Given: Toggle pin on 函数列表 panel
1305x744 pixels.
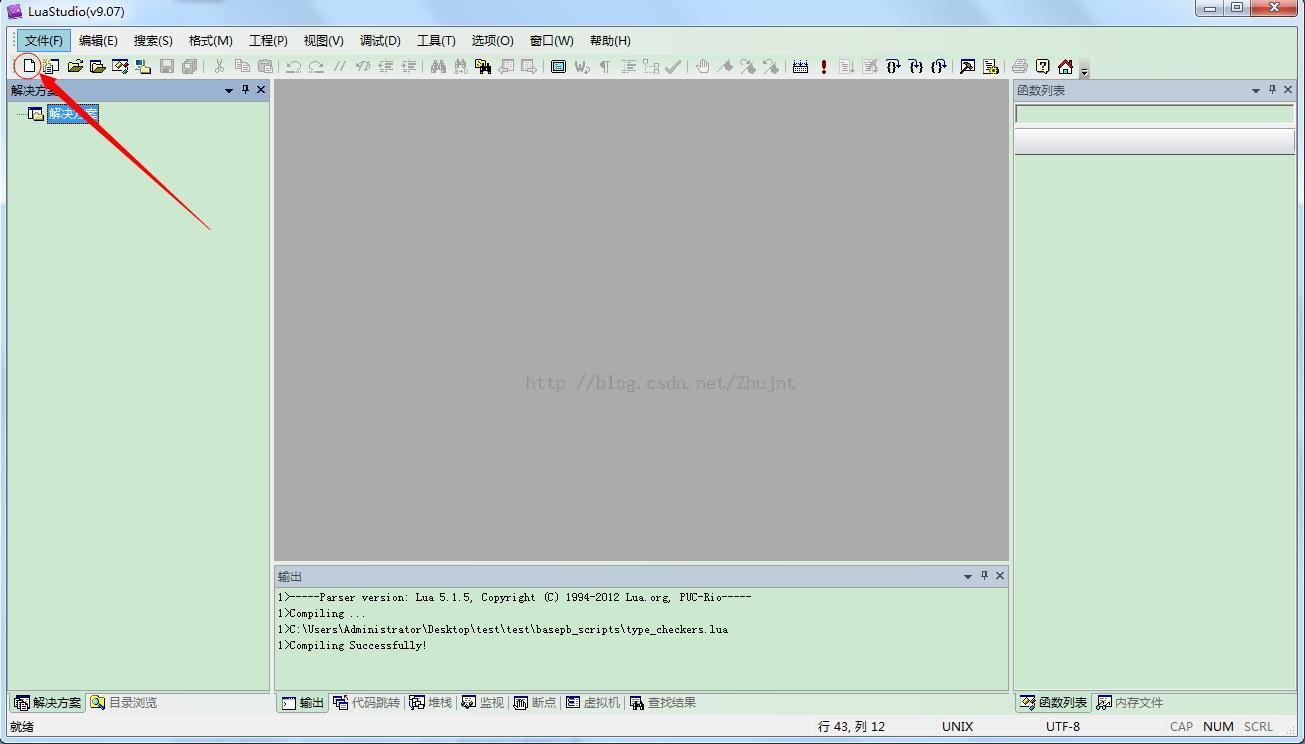Looking at the screenshot, I should click(1273, 90).
